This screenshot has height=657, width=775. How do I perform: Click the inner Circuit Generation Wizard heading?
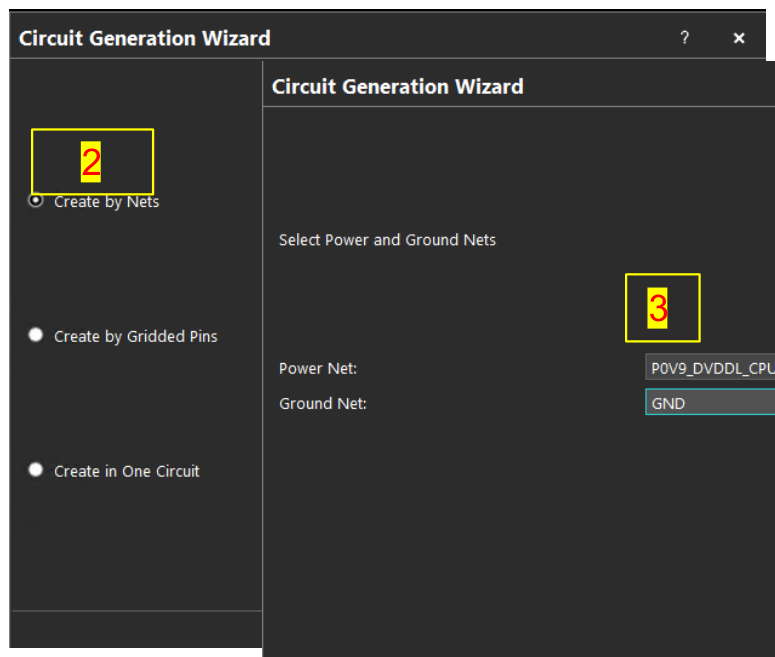click(397, 87)
